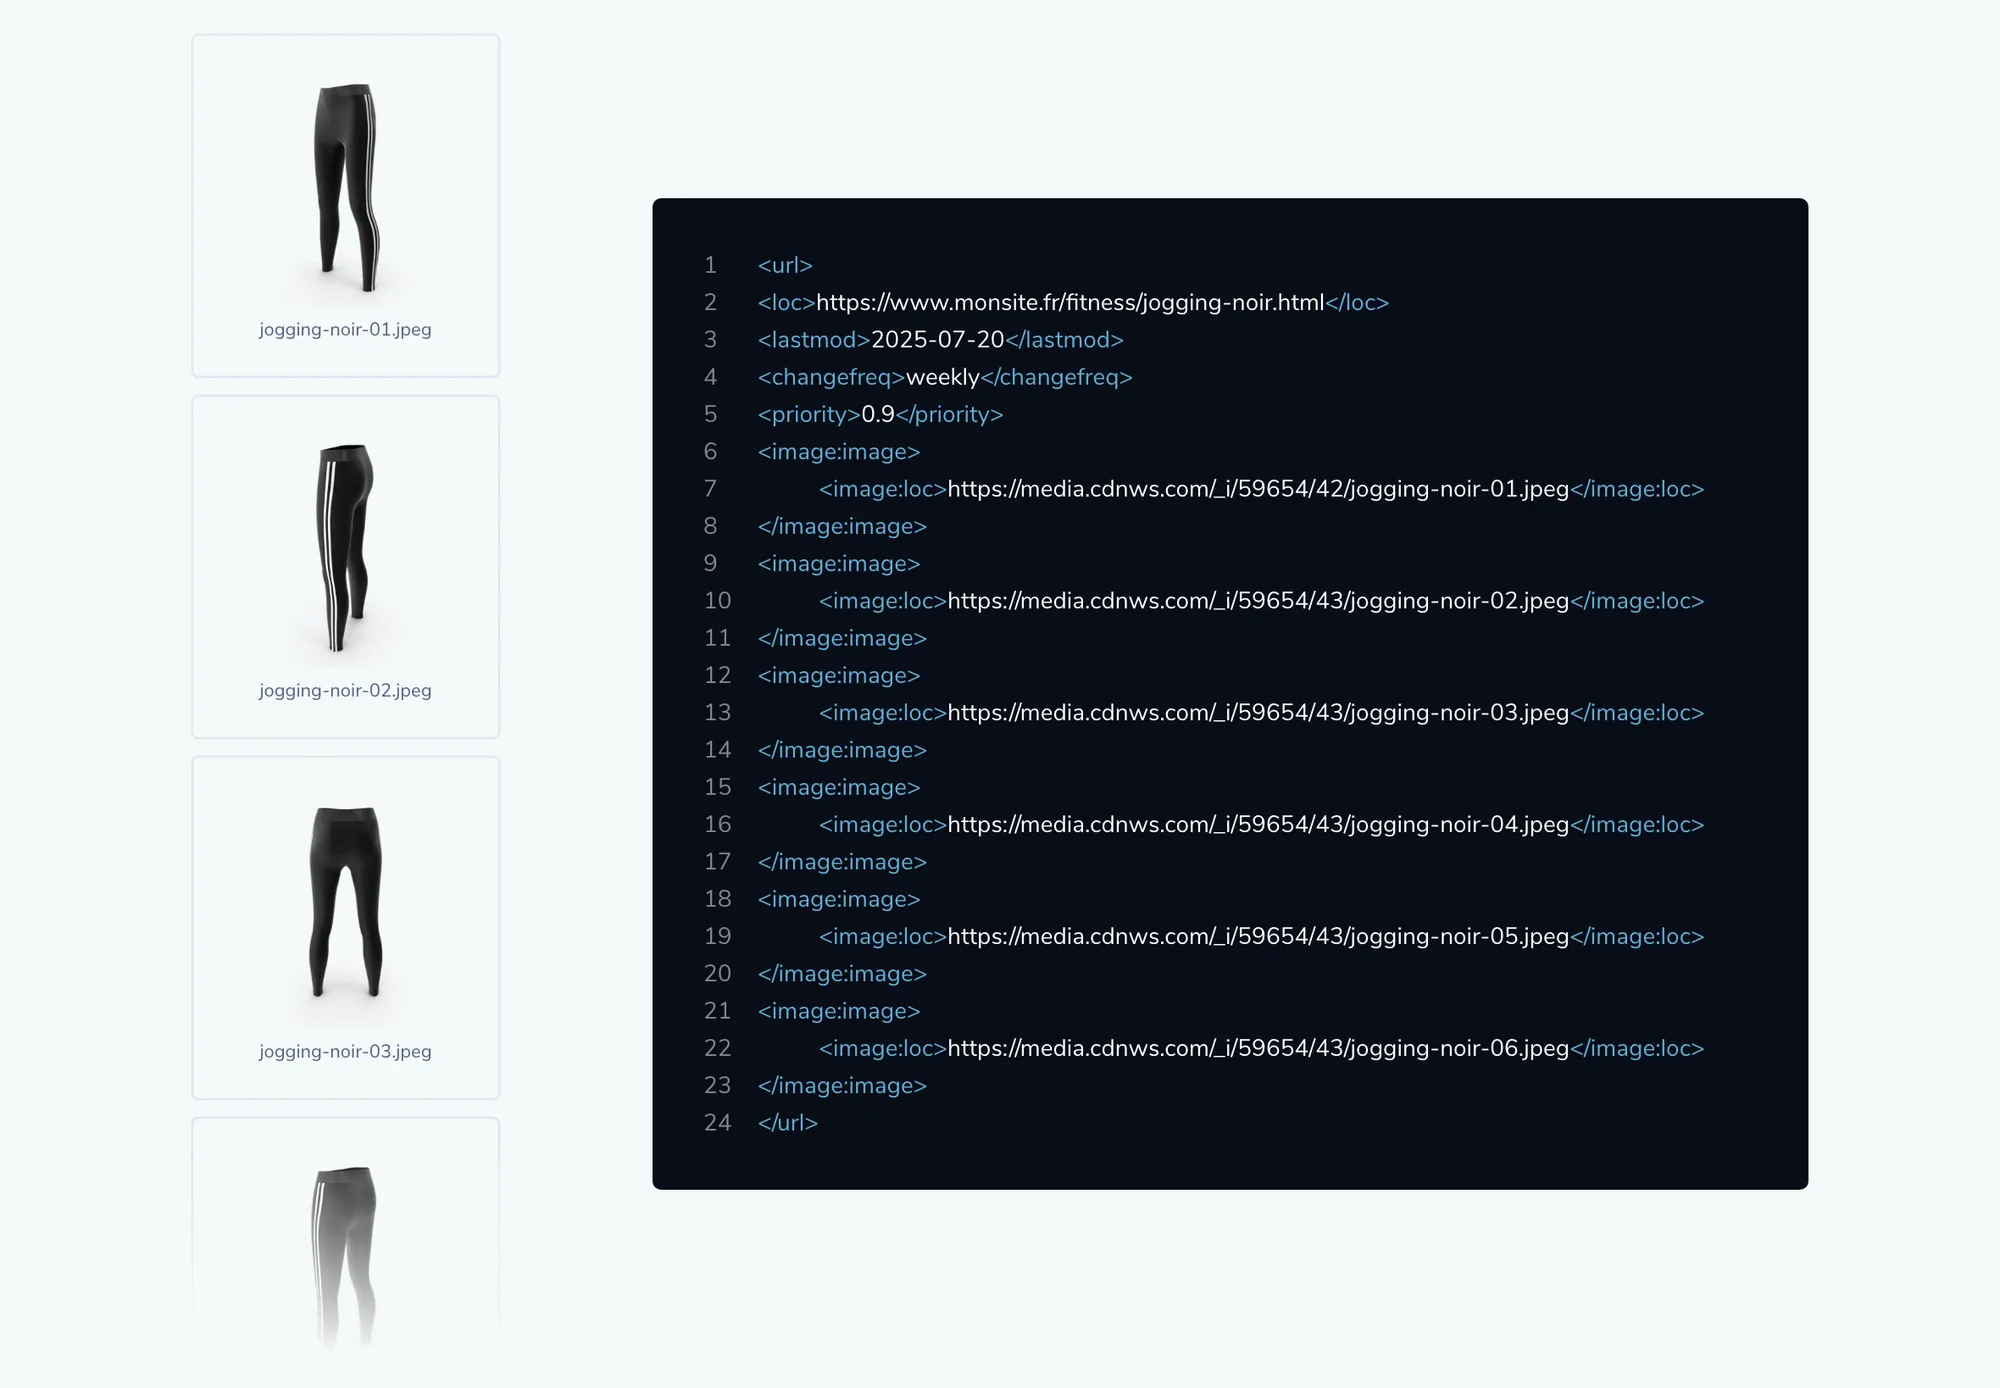Screen dimensions: 2000x1388
Task: Click line number 13 in the gutter
Action: coord(717,713)
